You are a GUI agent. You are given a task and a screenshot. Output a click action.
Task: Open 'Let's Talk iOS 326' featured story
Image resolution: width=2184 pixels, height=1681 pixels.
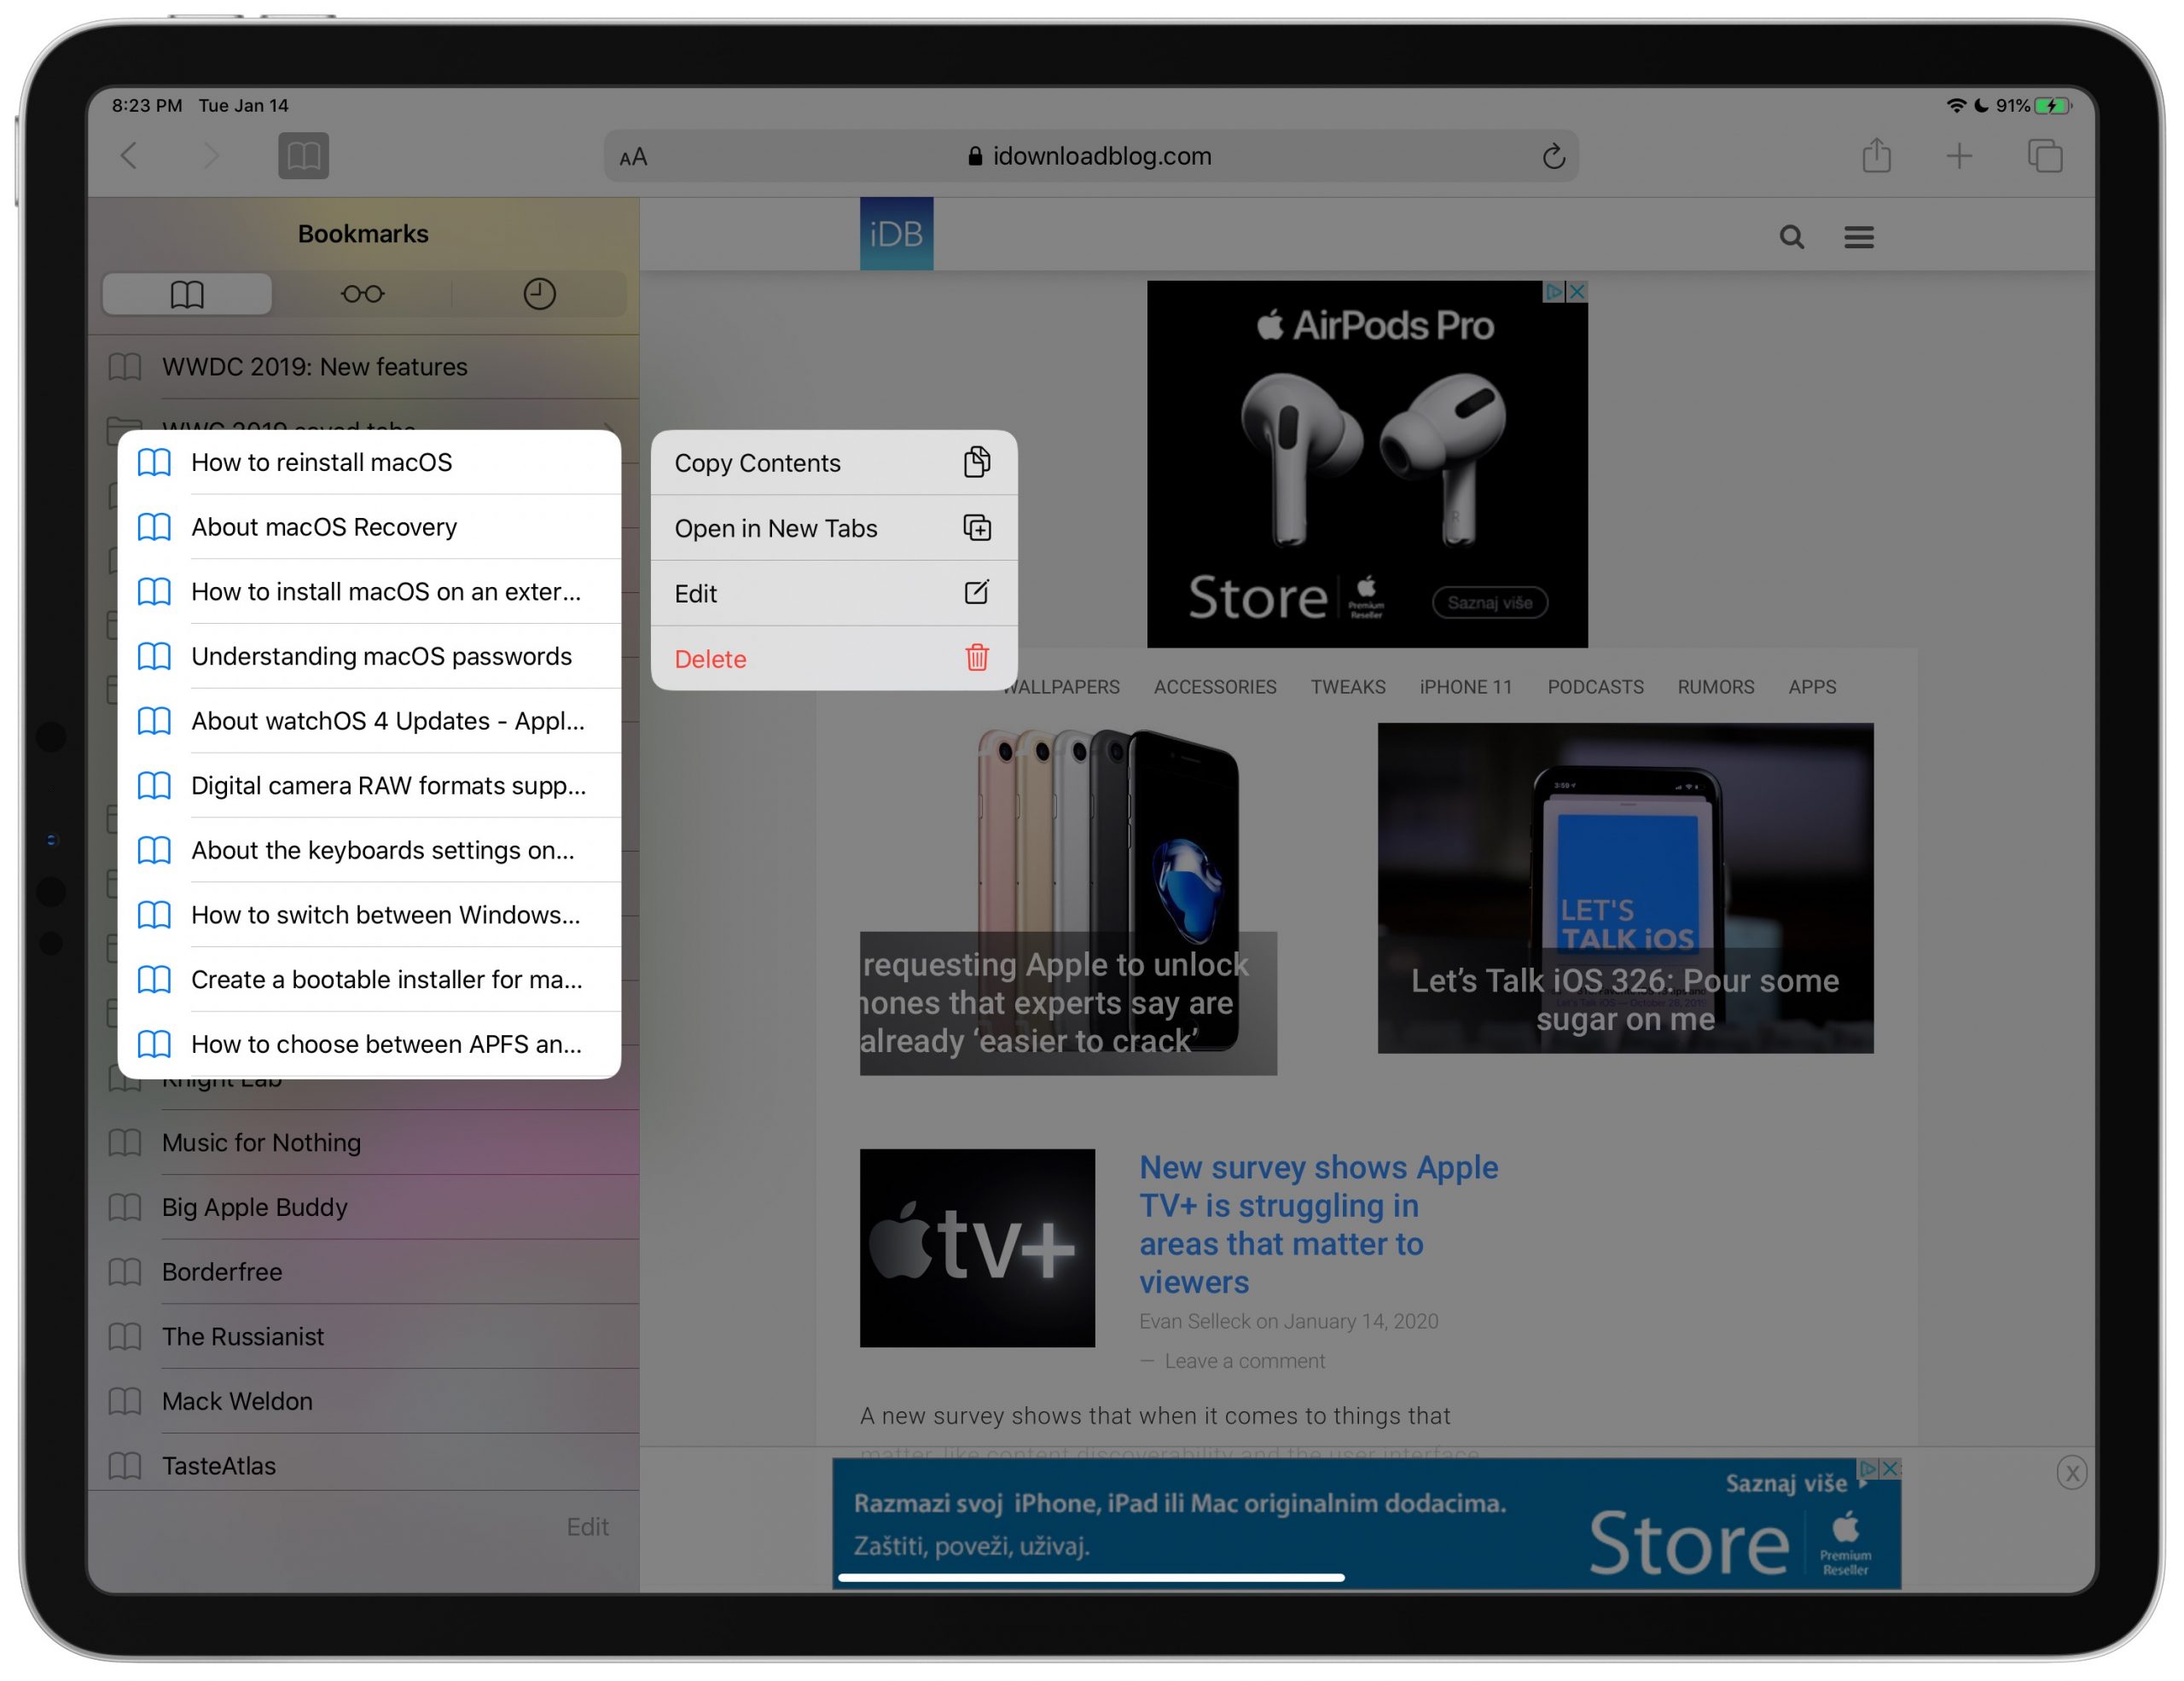(x=1625, y=888)
